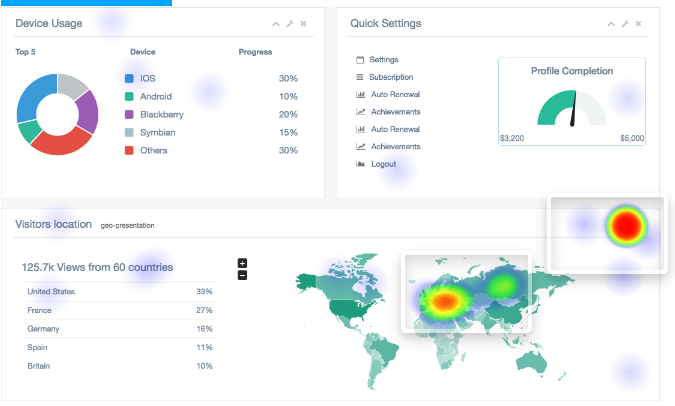
Task: Zoom in on the world map
Action: click(x=242, y=263)
